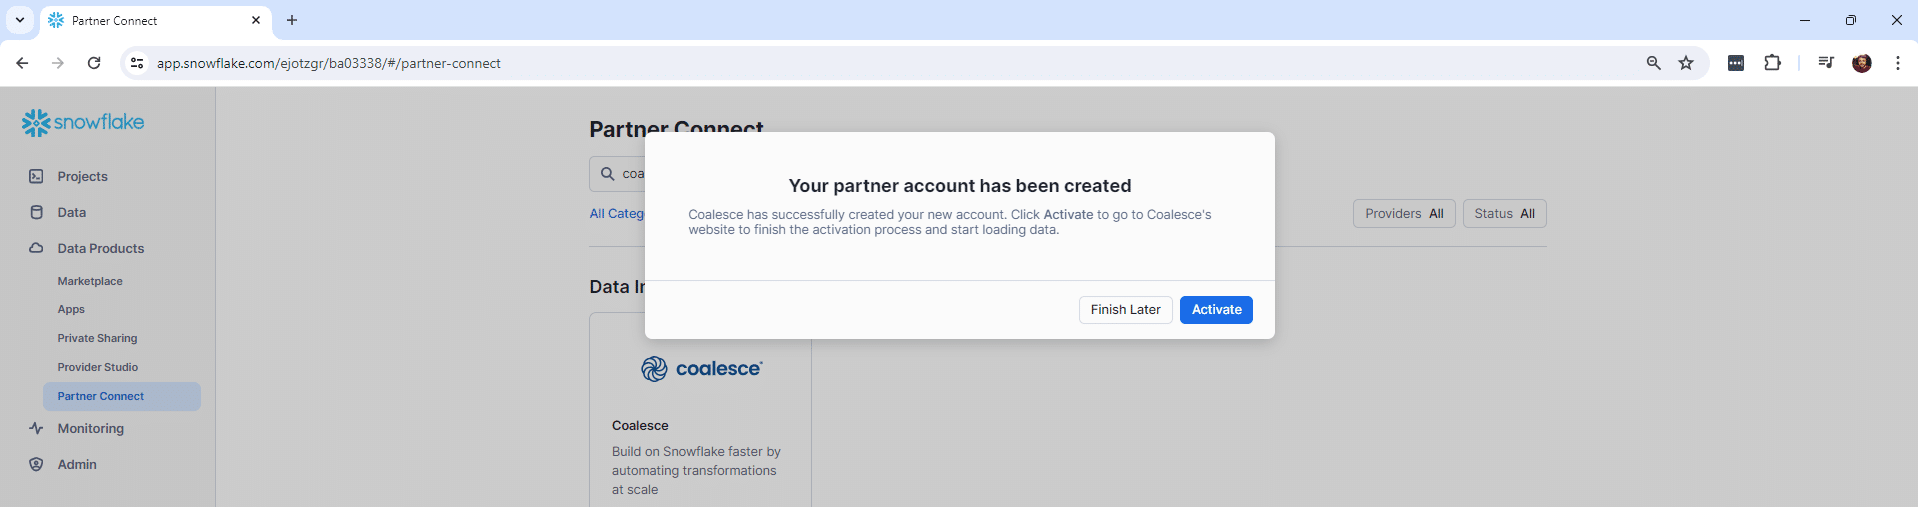Open Monitoring section

click(90, 428)
